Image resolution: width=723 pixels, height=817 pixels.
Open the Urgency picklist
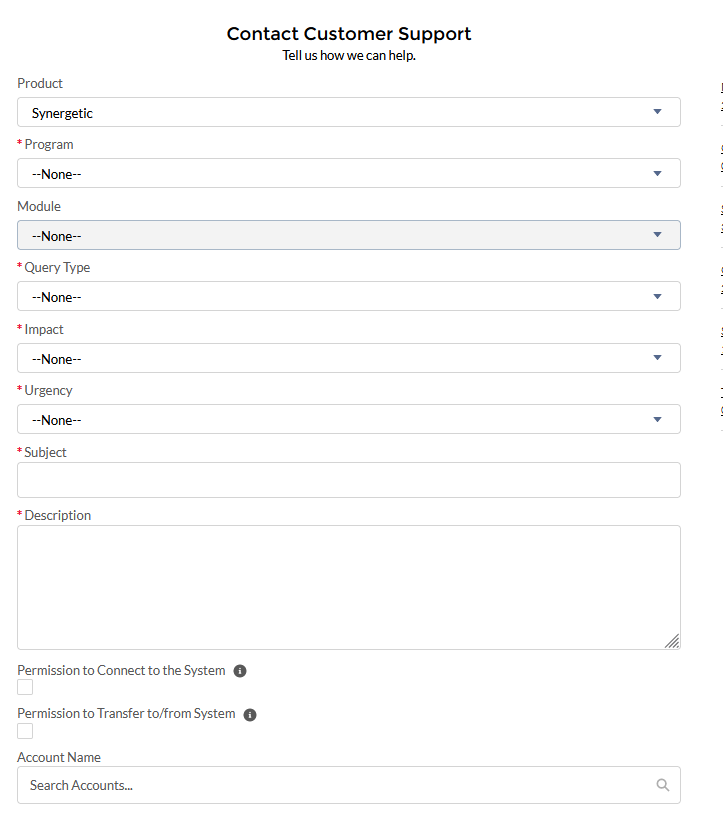[348, 419]
